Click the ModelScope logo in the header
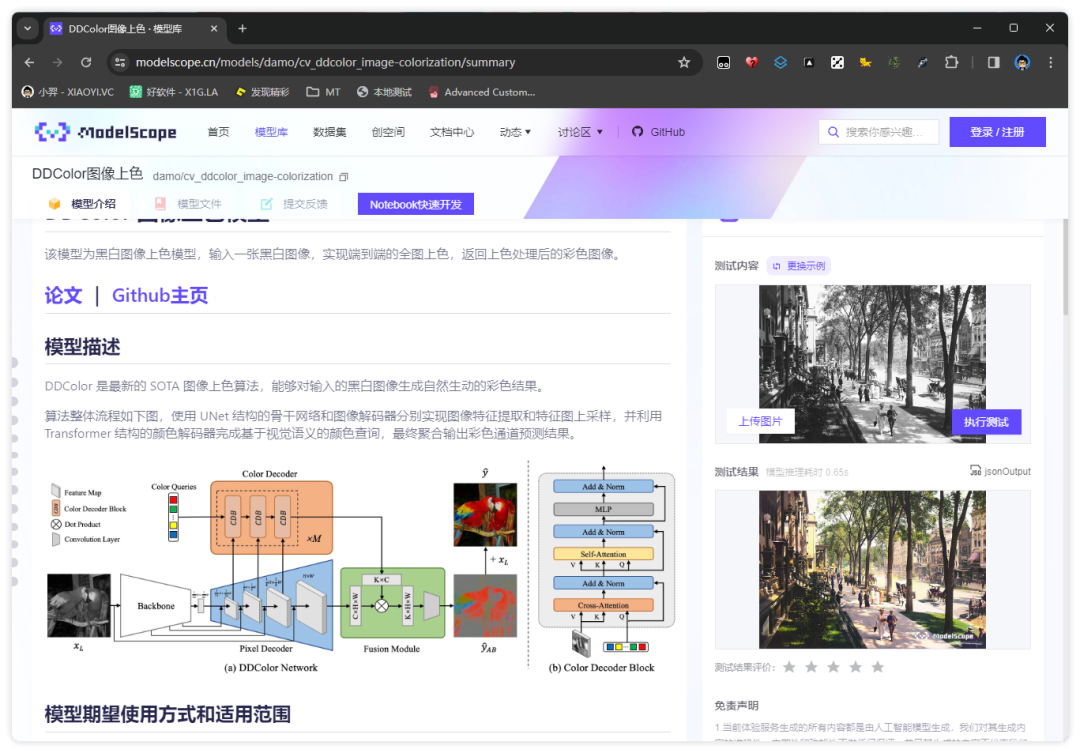The height and width of the screenshot is (753, 1080). click(105, 132)
